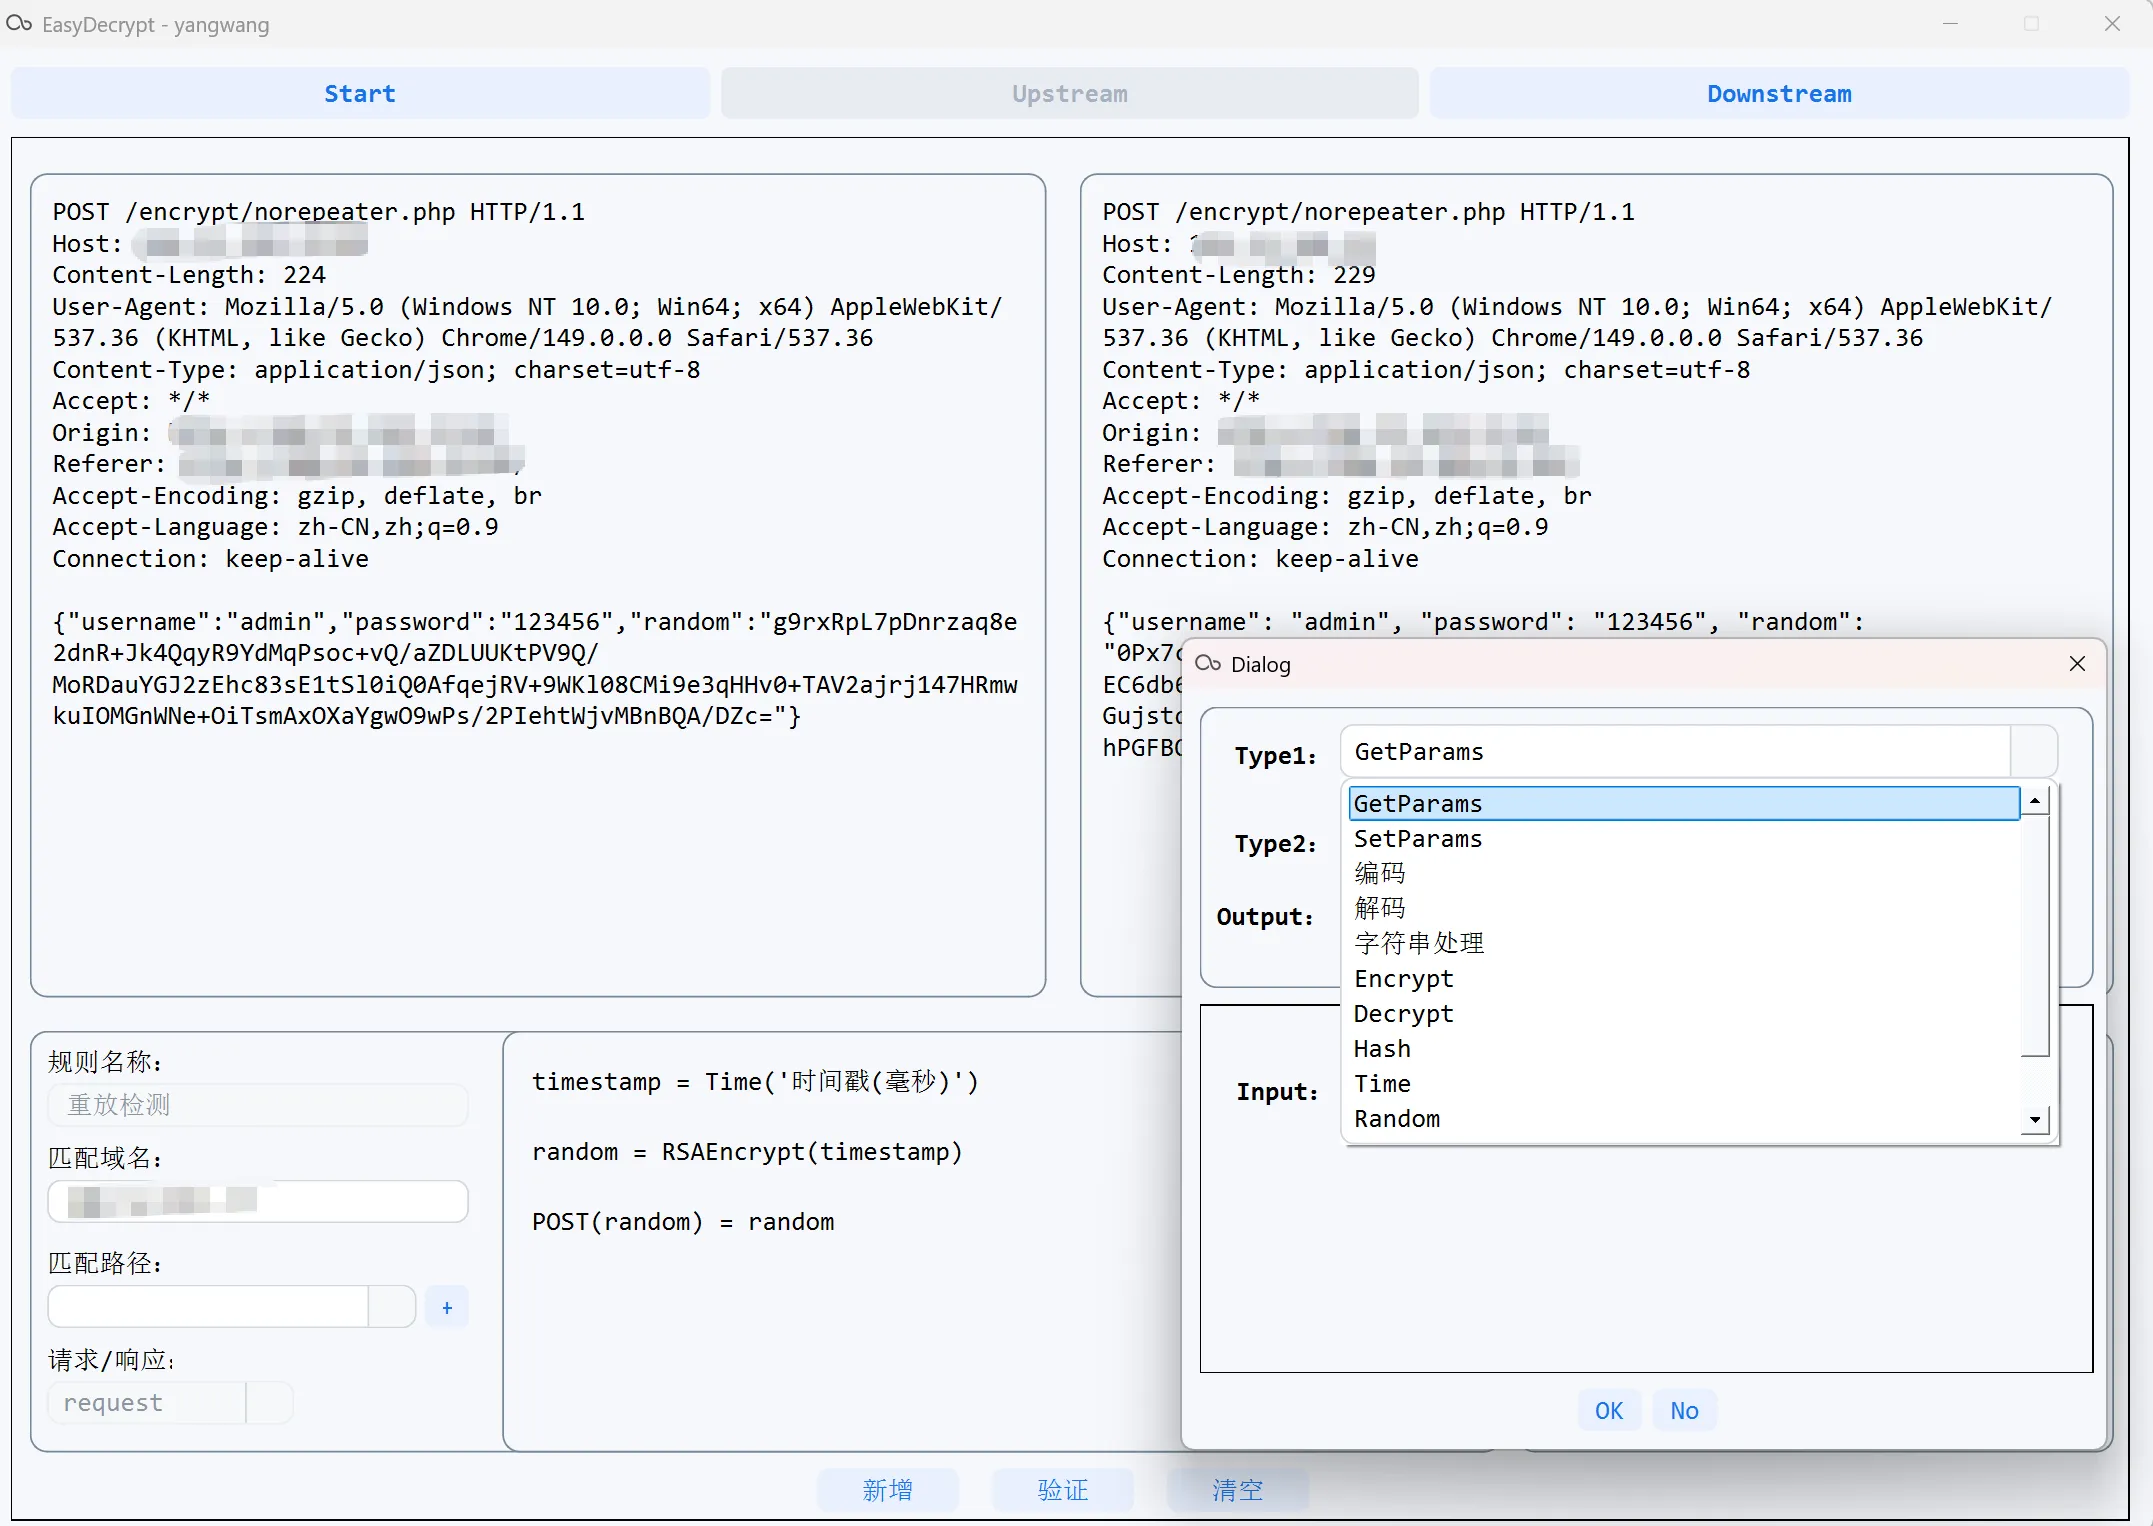Click the list scrollbar down arrow

(x=2035, y=1120)
